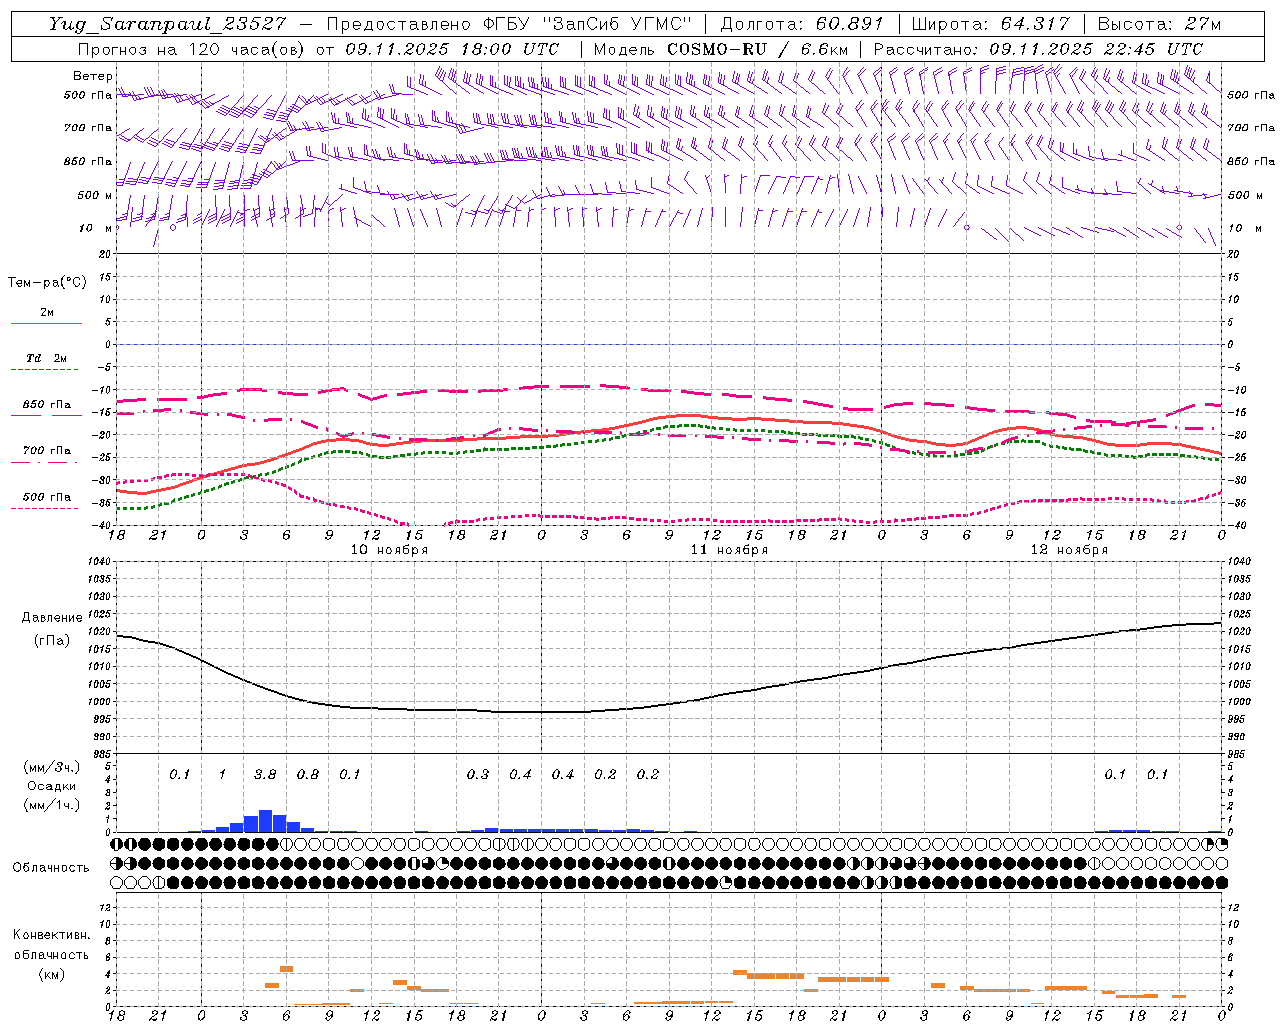
Task: Click the model name "COSMO-RU / 6.6км"
Action: [758, 49]
